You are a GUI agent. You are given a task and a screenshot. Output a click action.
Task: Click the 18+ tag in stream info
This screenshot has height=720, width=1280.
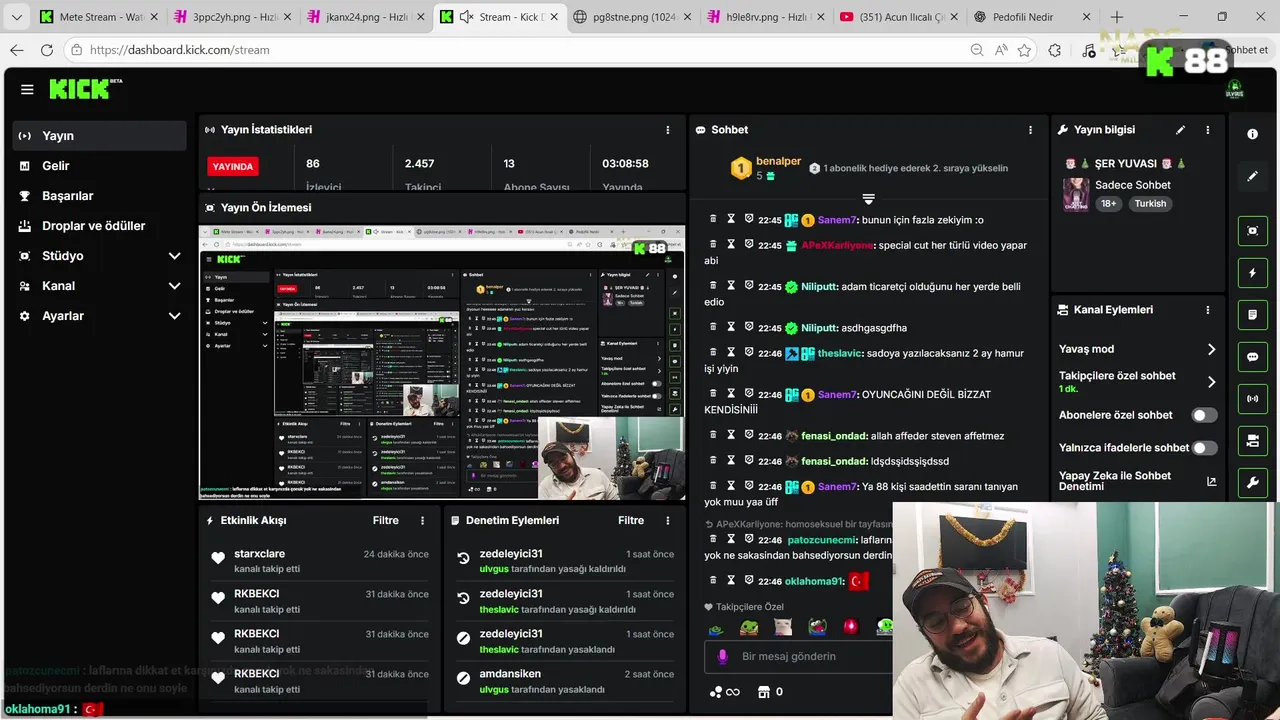pyautogui.click(x=1108, y=203)
